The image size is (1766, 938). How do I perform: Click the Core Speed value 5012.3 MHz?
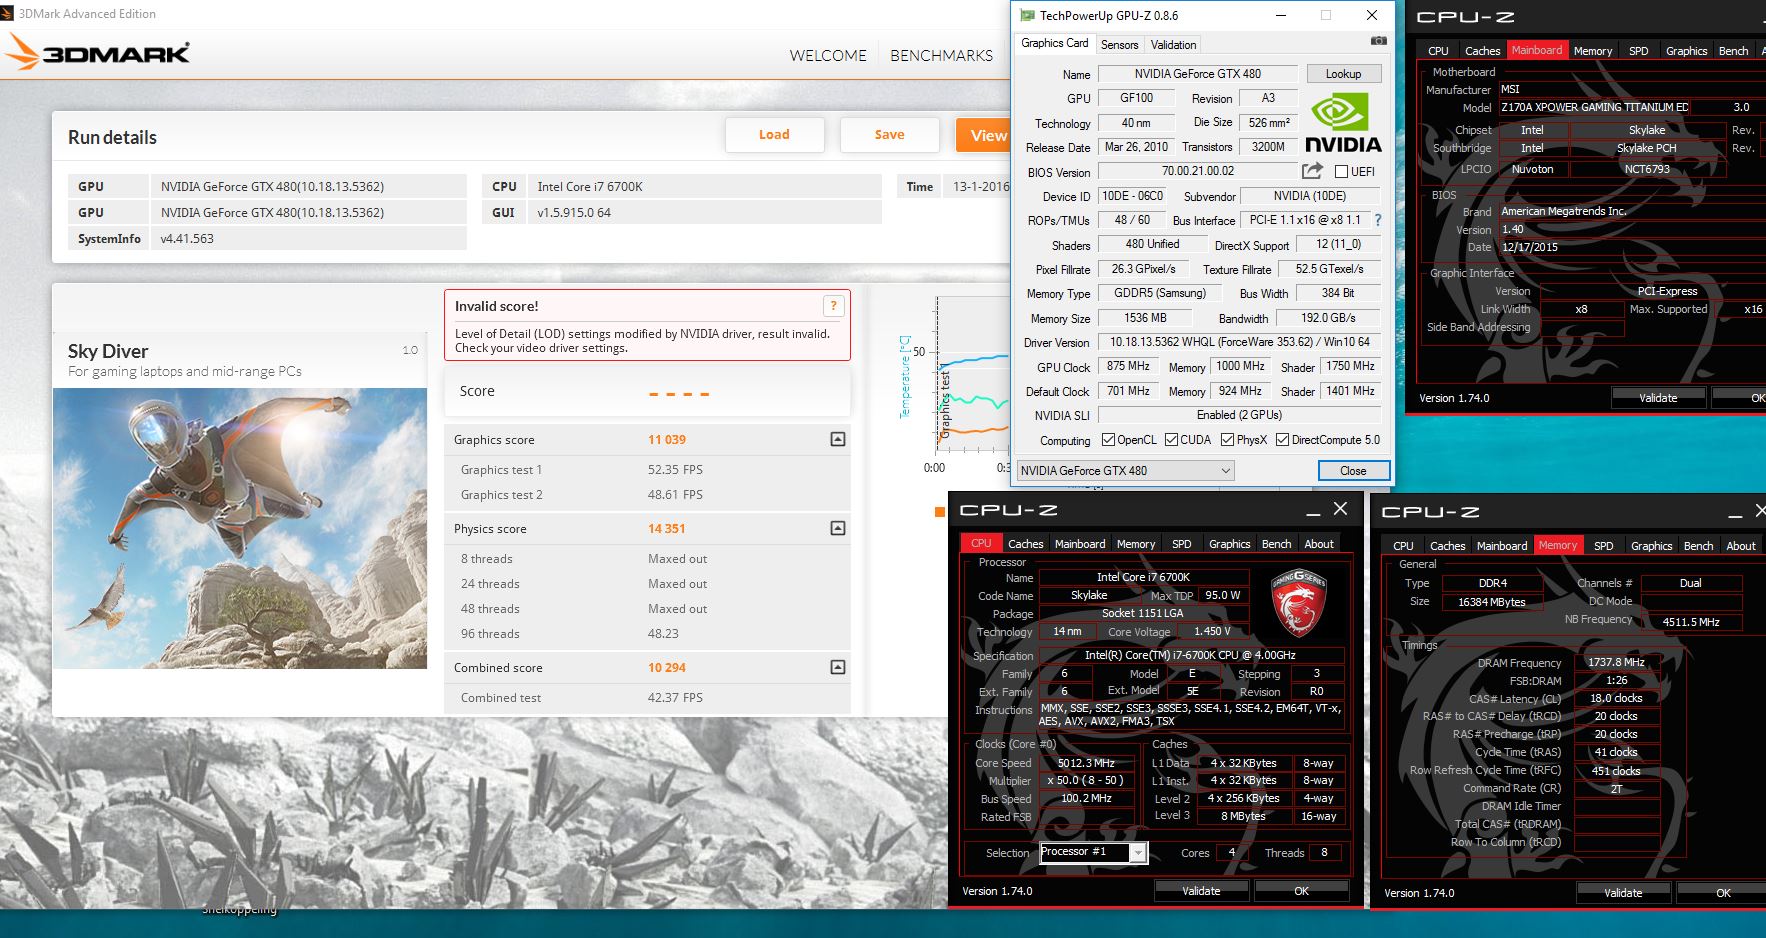coord(1086,763)
